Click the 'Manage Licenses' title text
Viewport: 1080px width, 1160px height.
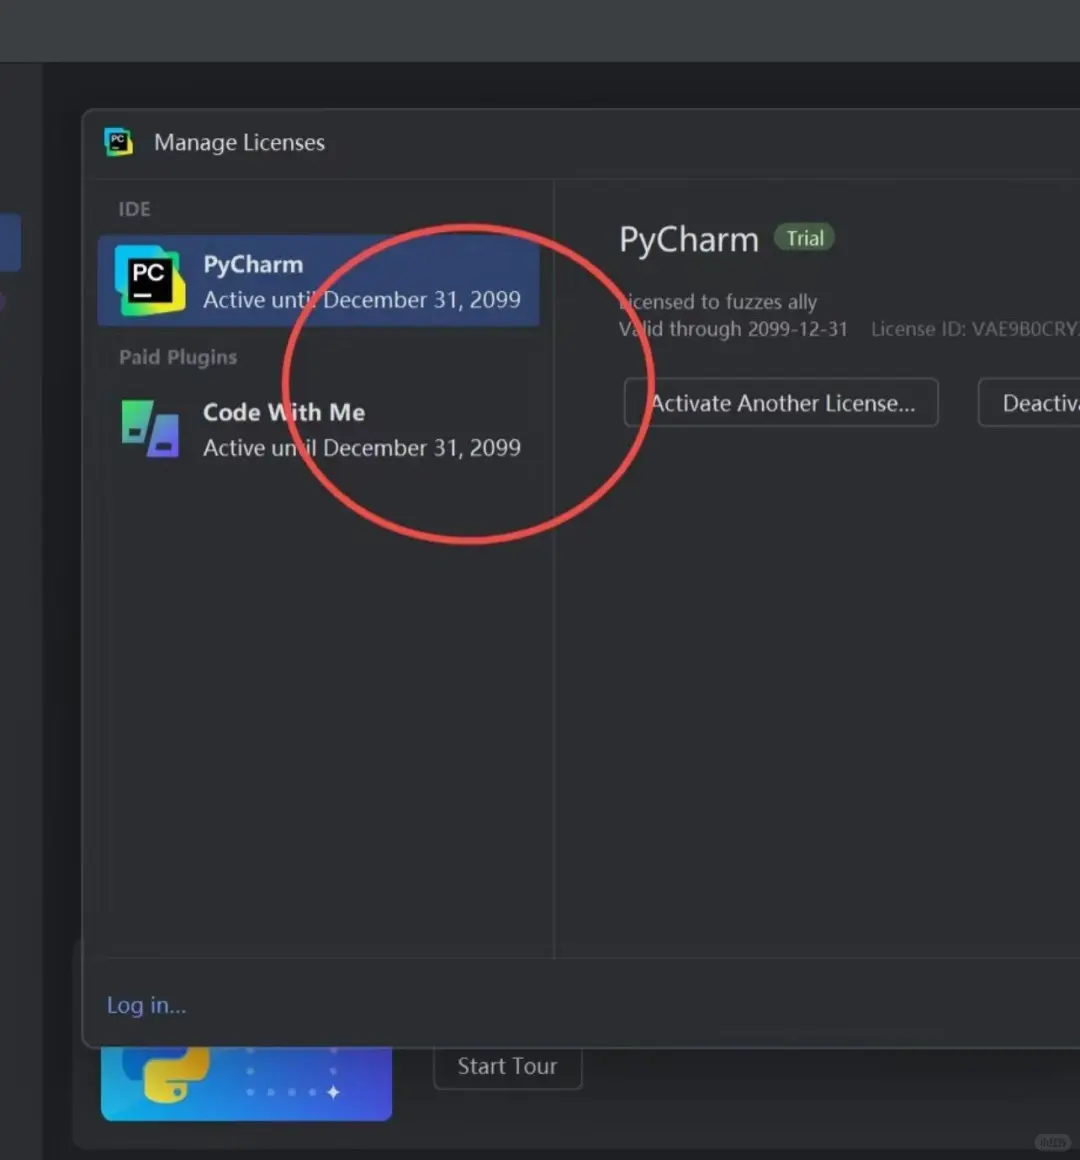[239, 142]
